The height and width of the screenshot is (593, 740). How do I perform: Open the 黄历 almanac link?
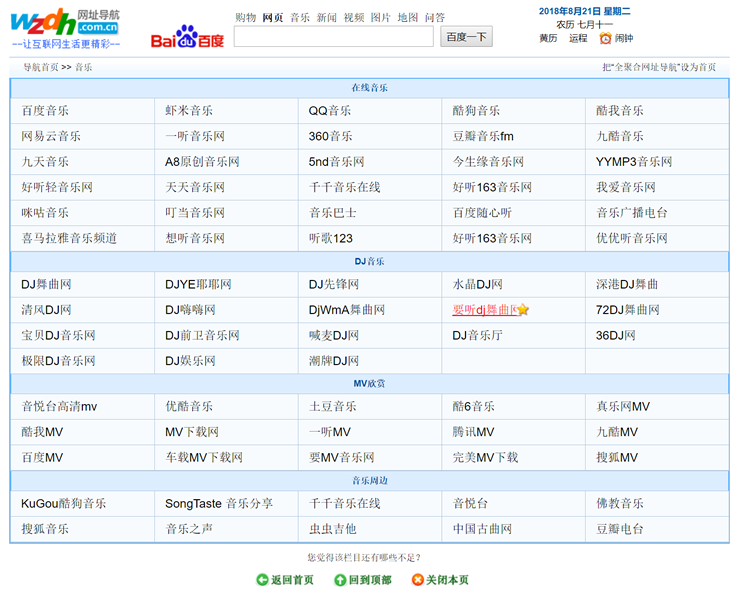548,38
